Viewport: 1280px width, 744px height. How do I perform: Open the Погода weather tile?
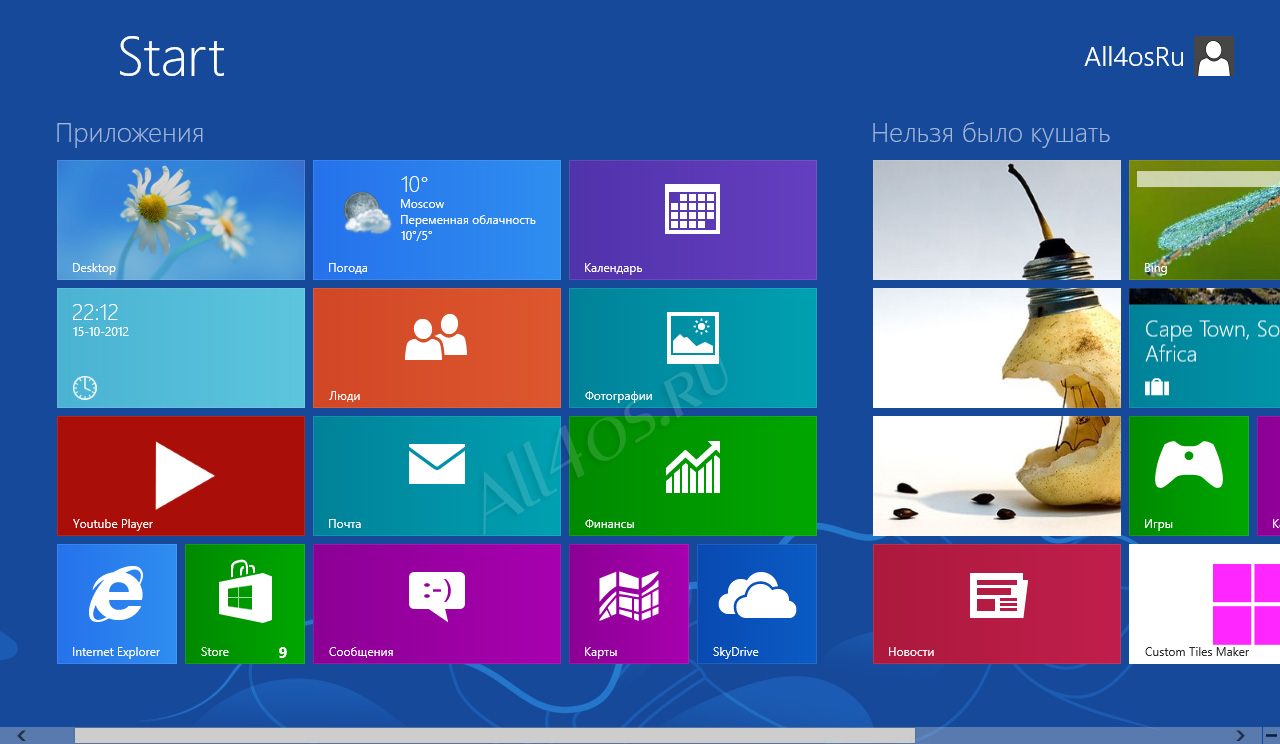[437, 220]
